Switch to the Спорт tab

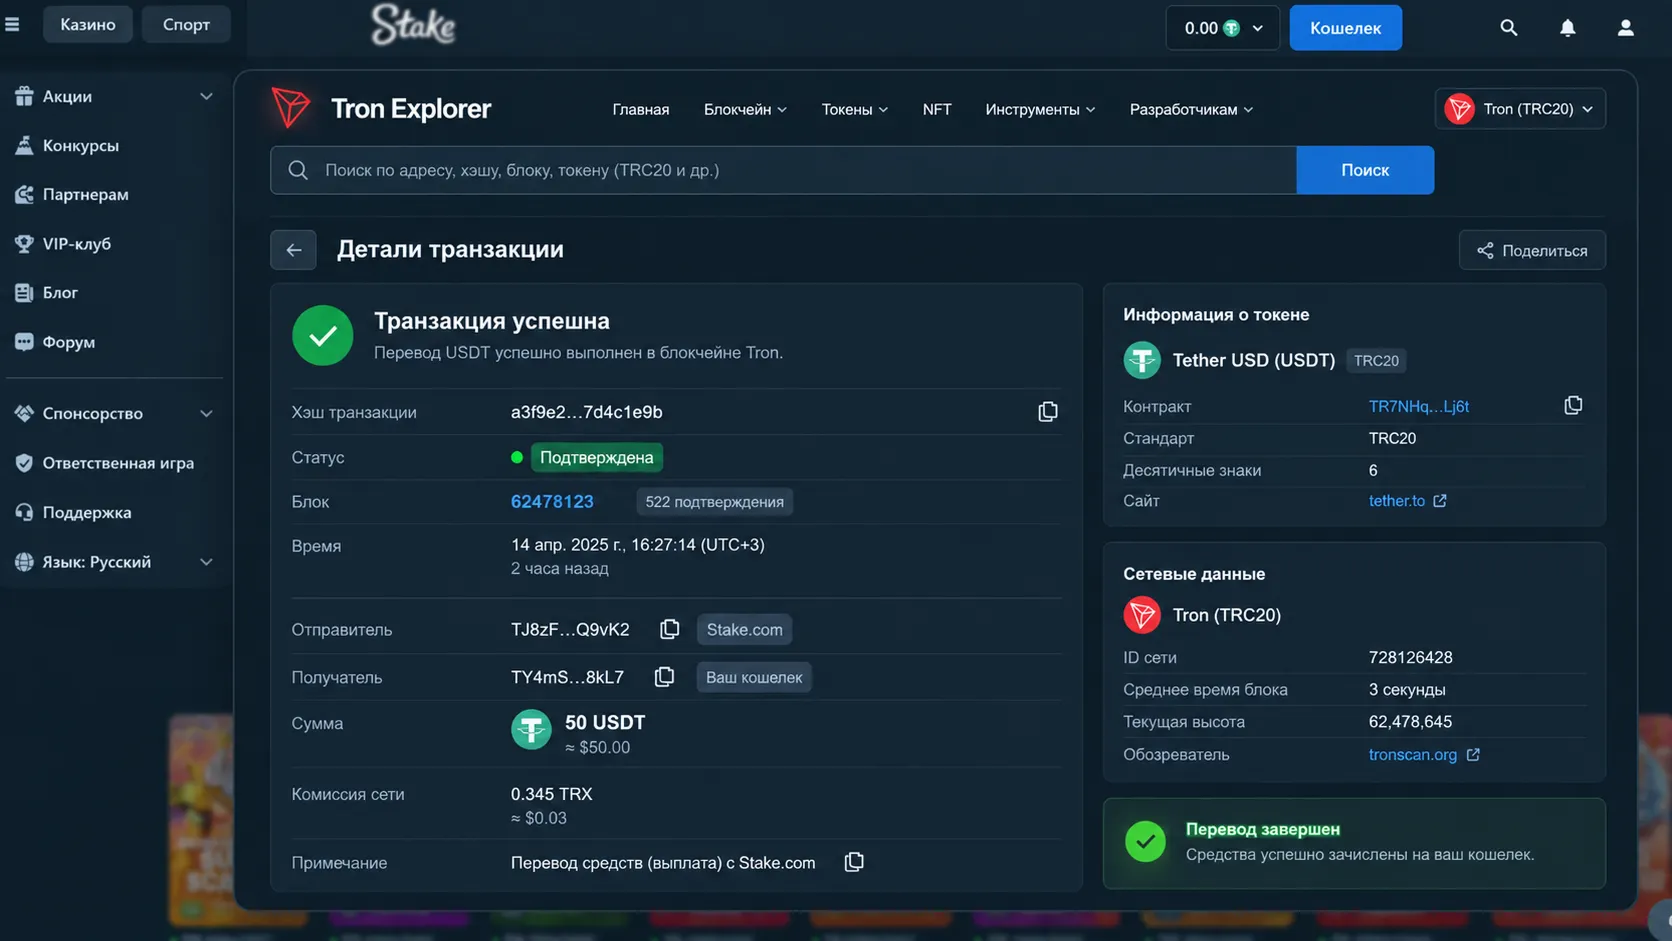coord(186,24)
